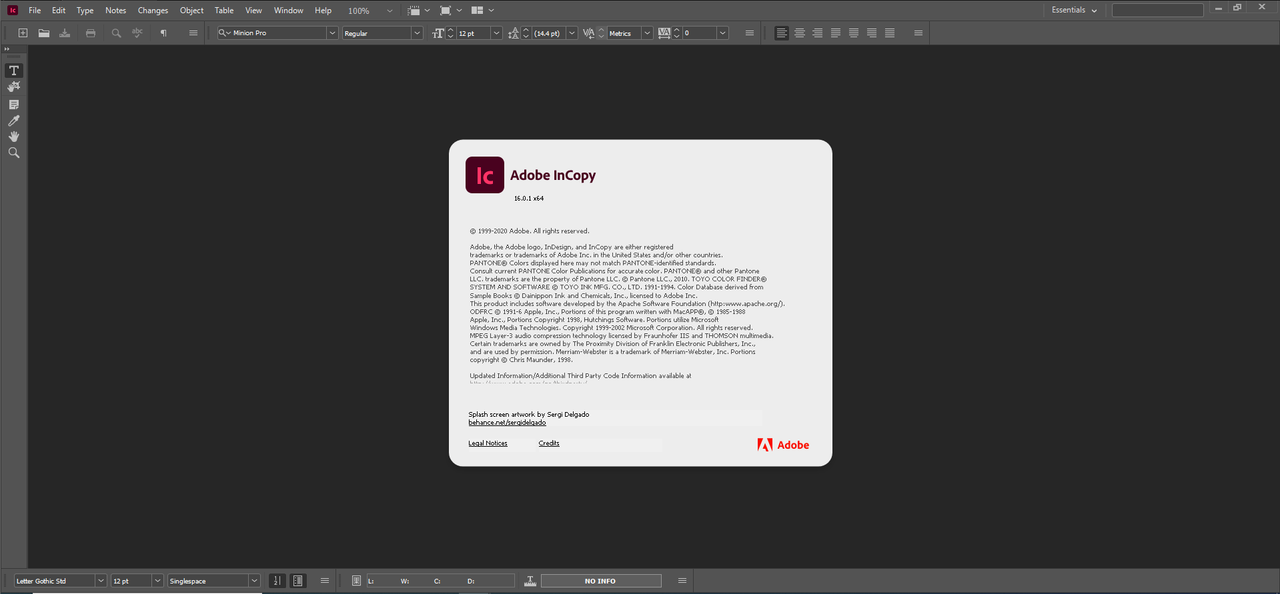
Task: Click the Legal Notices link in About dialog
Action: [488, 443]
